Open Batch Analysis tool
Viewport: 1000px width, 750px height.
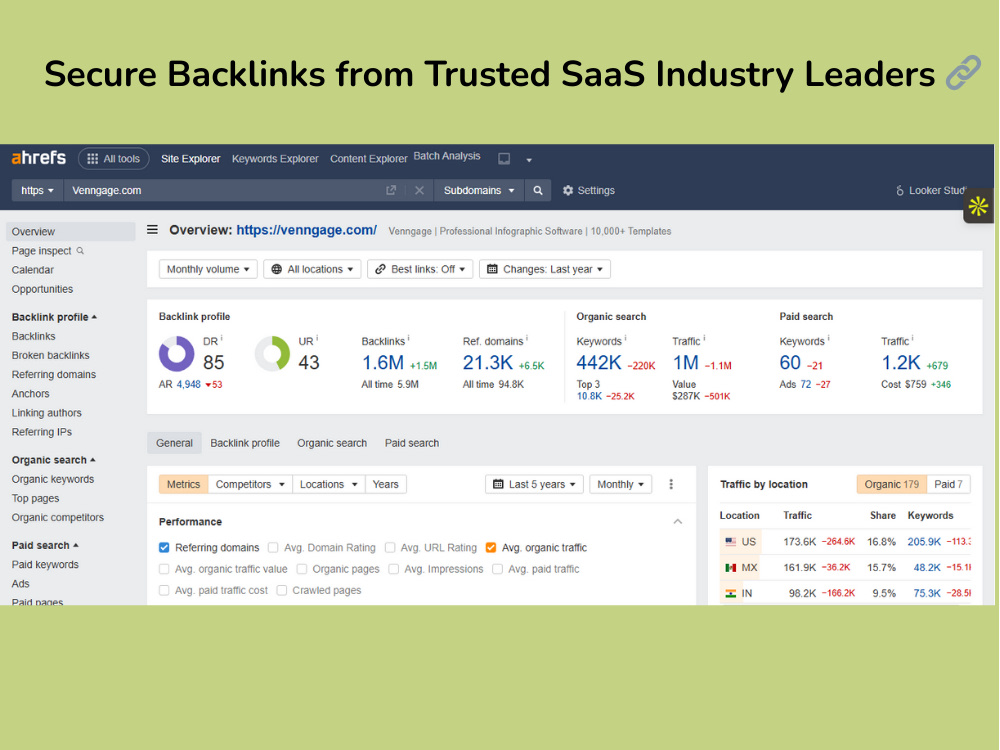point(446,156)
